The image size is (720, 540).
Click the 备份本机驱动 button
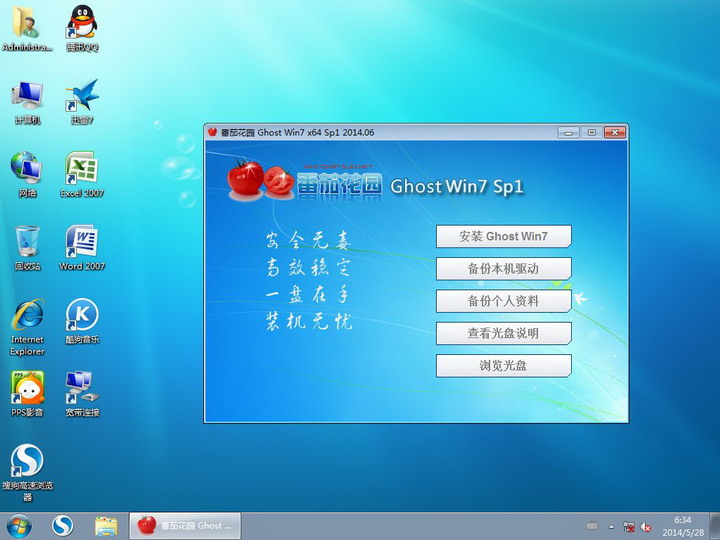[503, 268]
